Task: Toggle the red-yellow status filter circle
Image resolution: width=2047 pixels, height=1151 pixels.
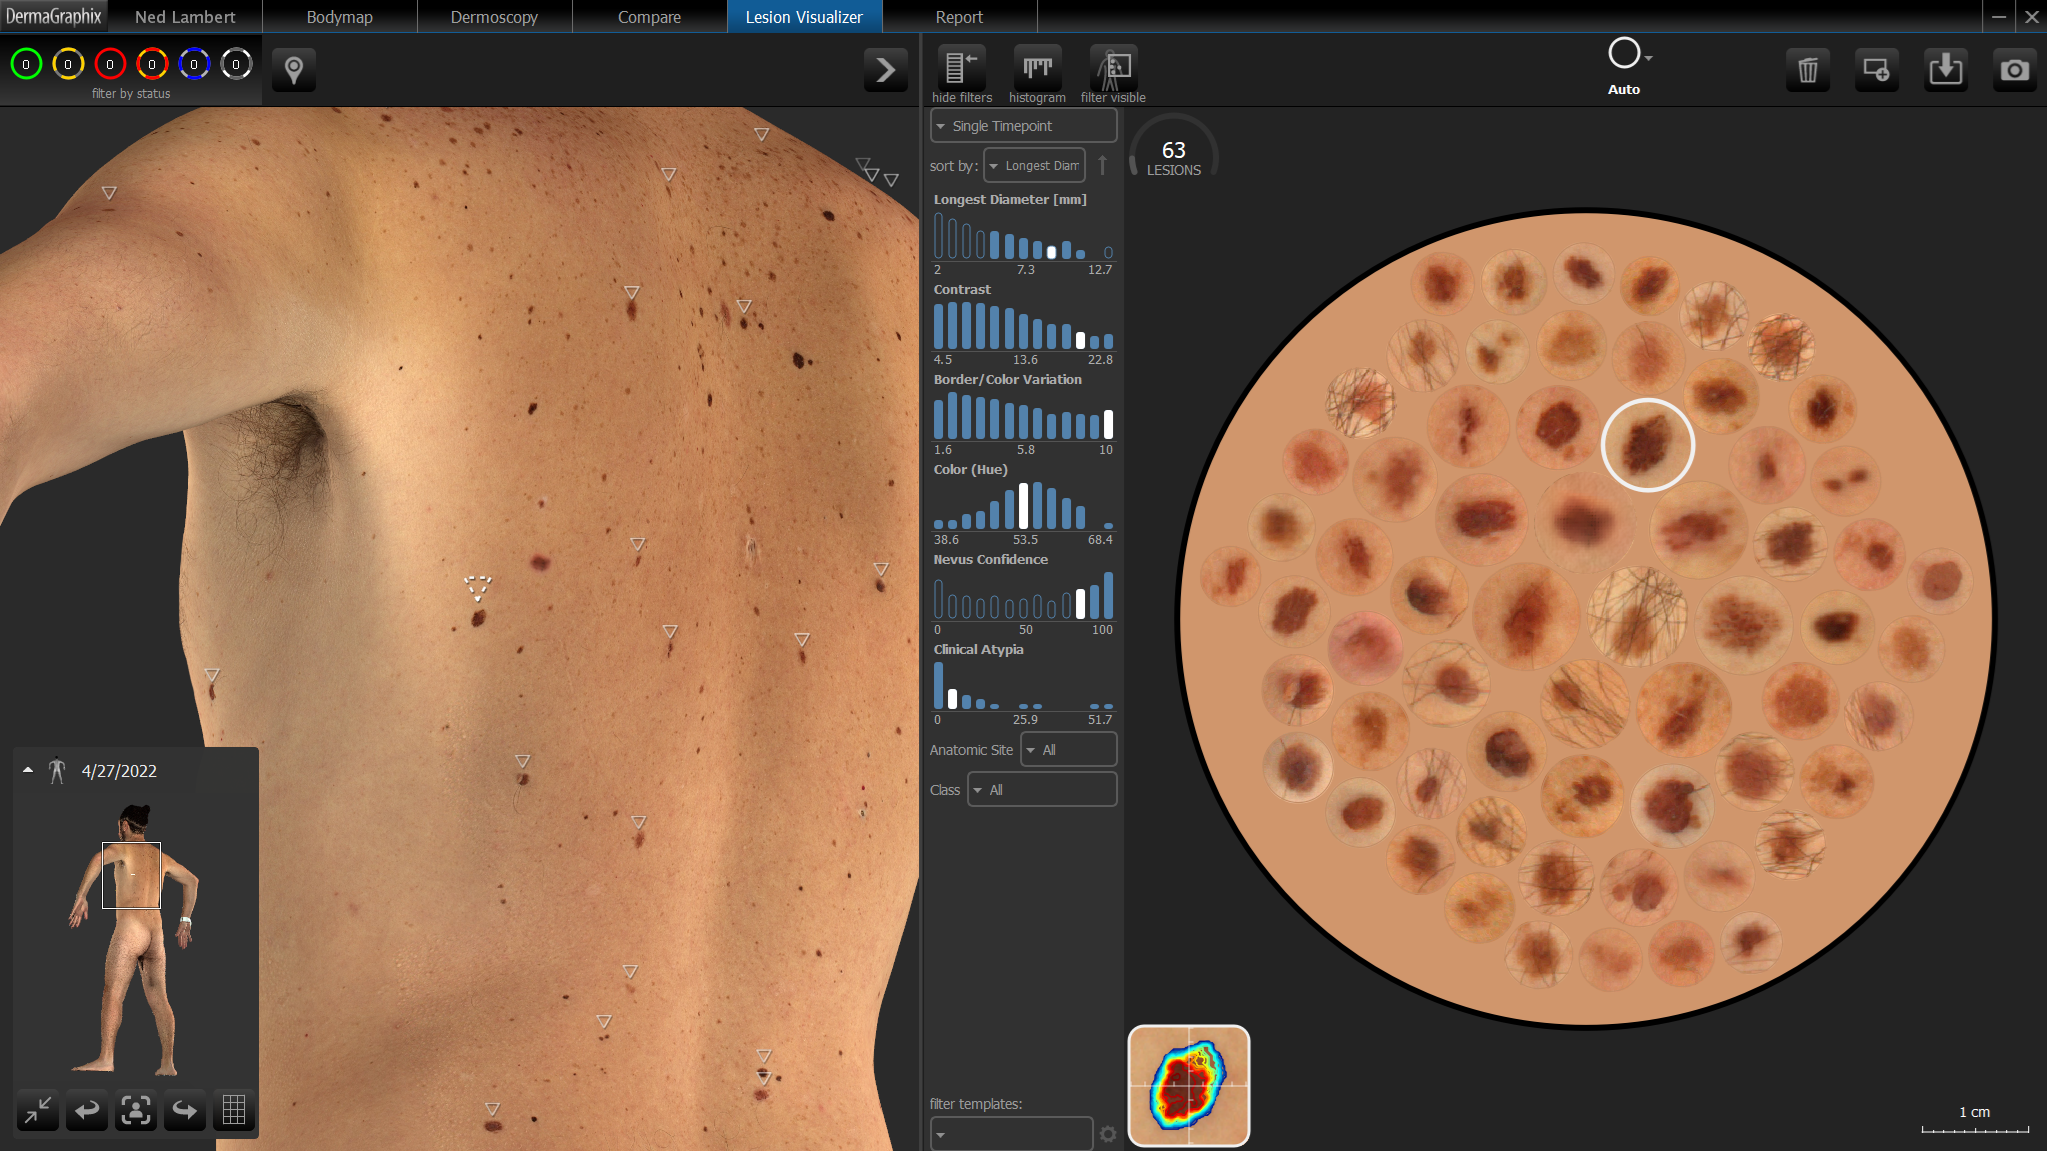Action: point(152,64)
